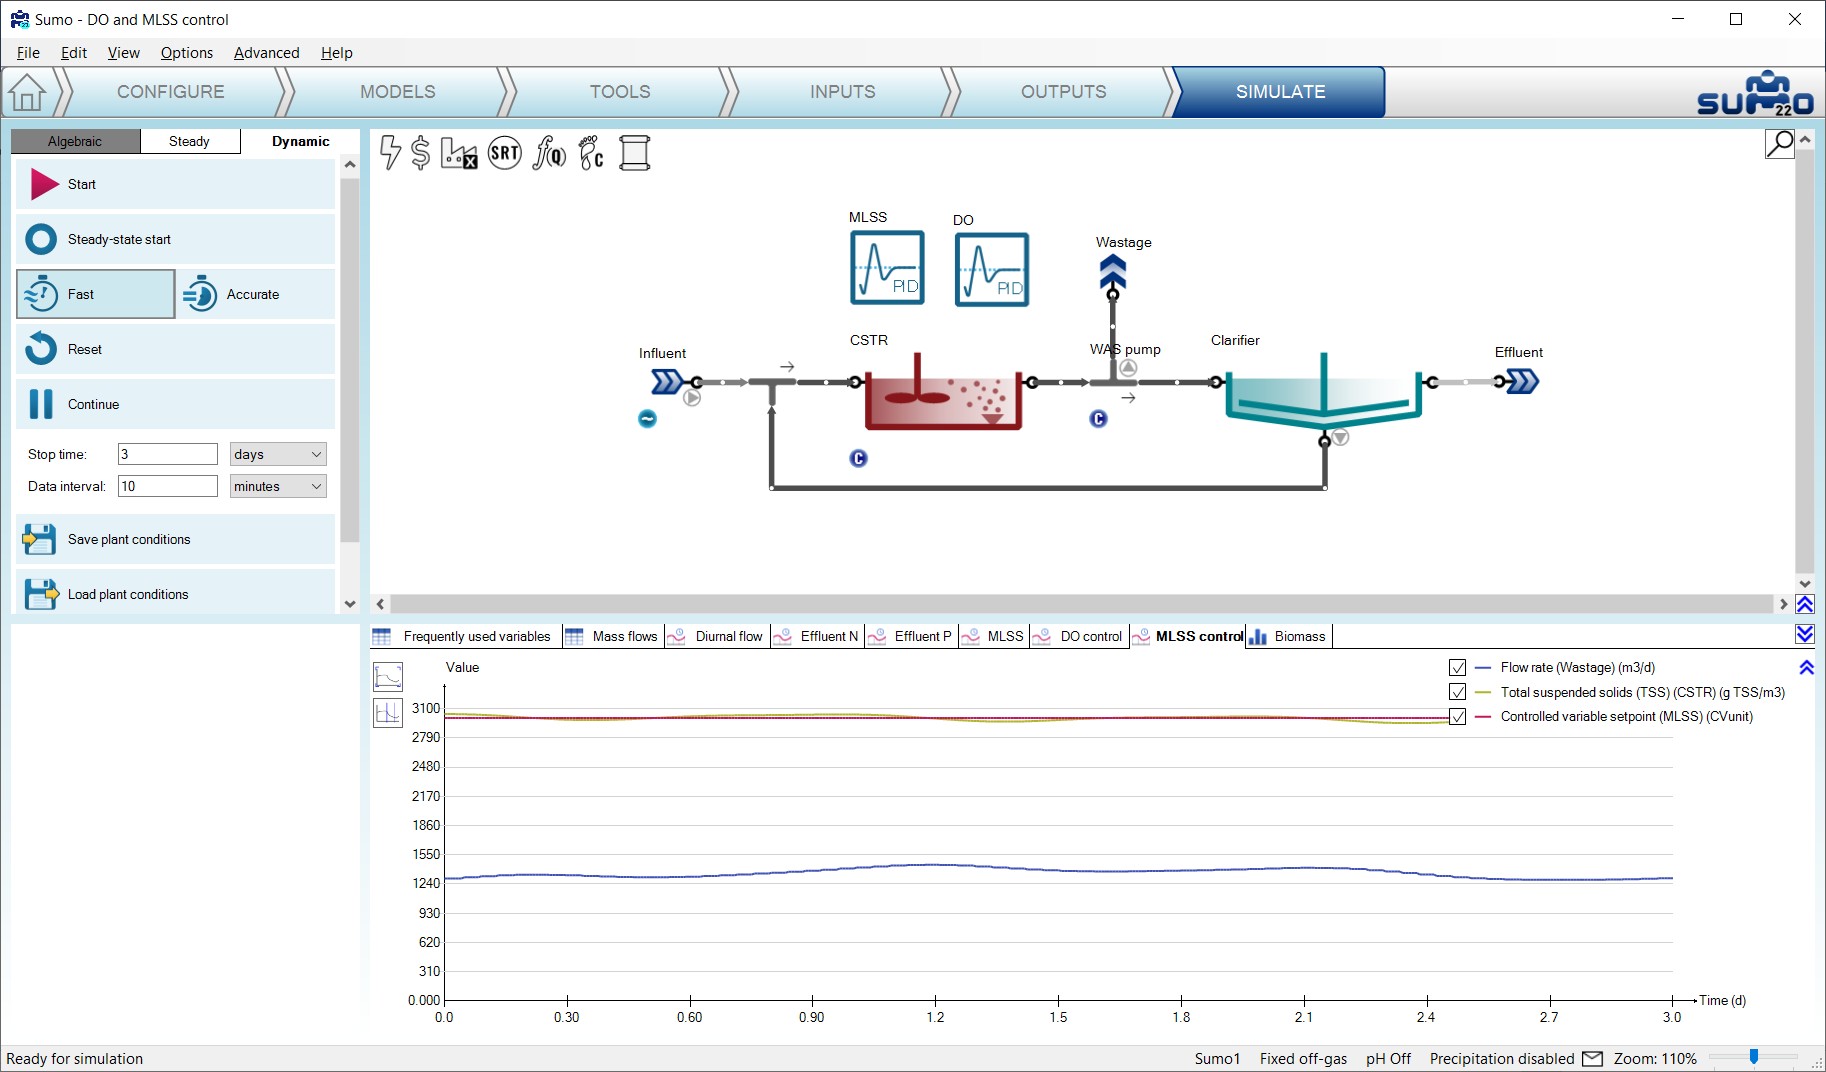Click the envelope icon in status bar
Image resolution: width=1826 pixels, height=1072 pixels.
pyautogui.click(x=1593, y=1058)
